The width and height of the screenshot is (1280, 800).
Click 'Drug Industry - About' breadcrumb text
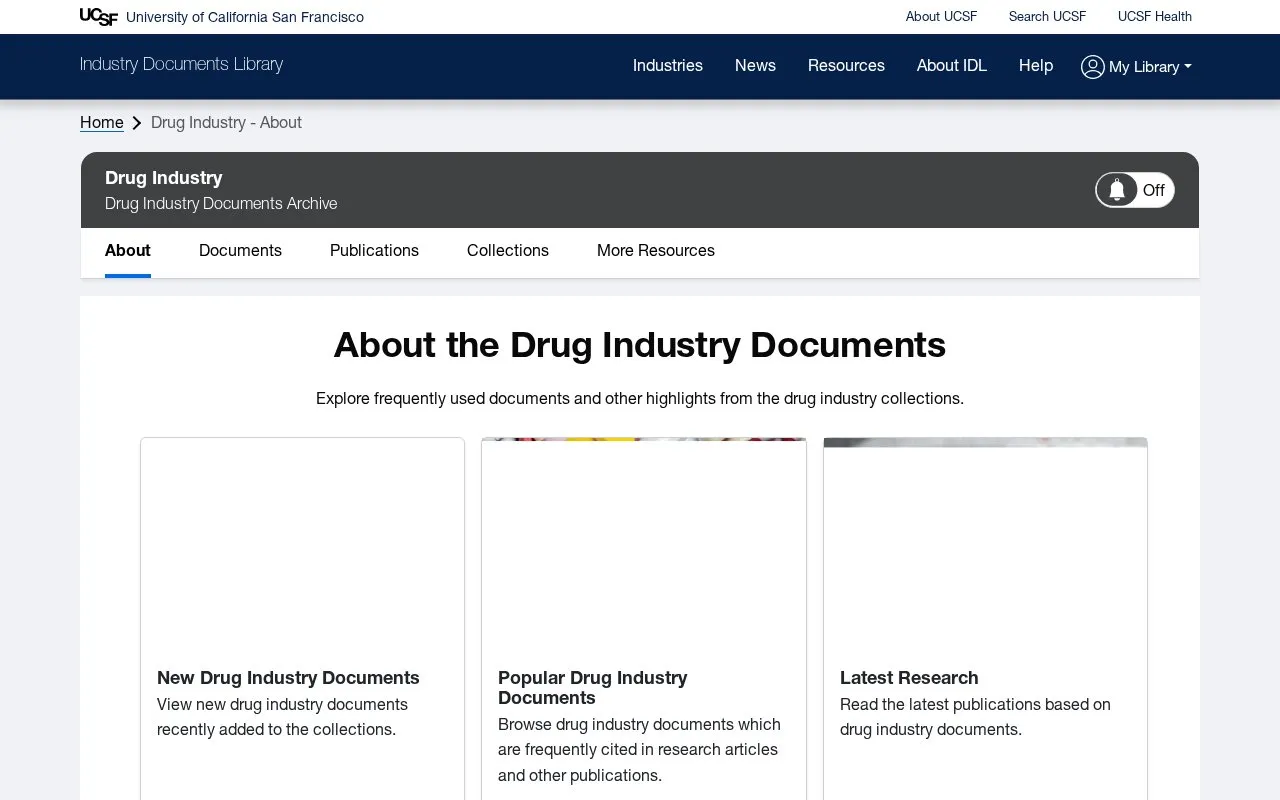[226, 123]
